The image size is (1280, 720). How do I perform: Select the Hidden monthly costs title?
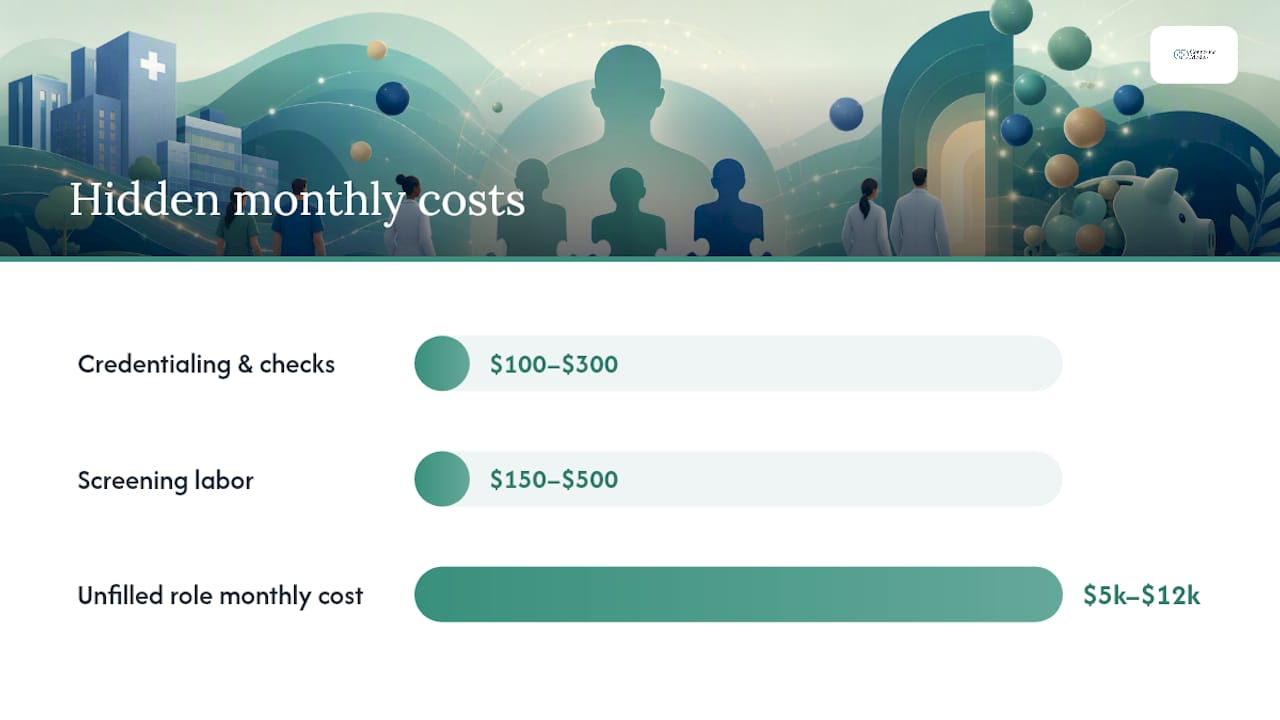pyautogui.click(x=297, y=200)
